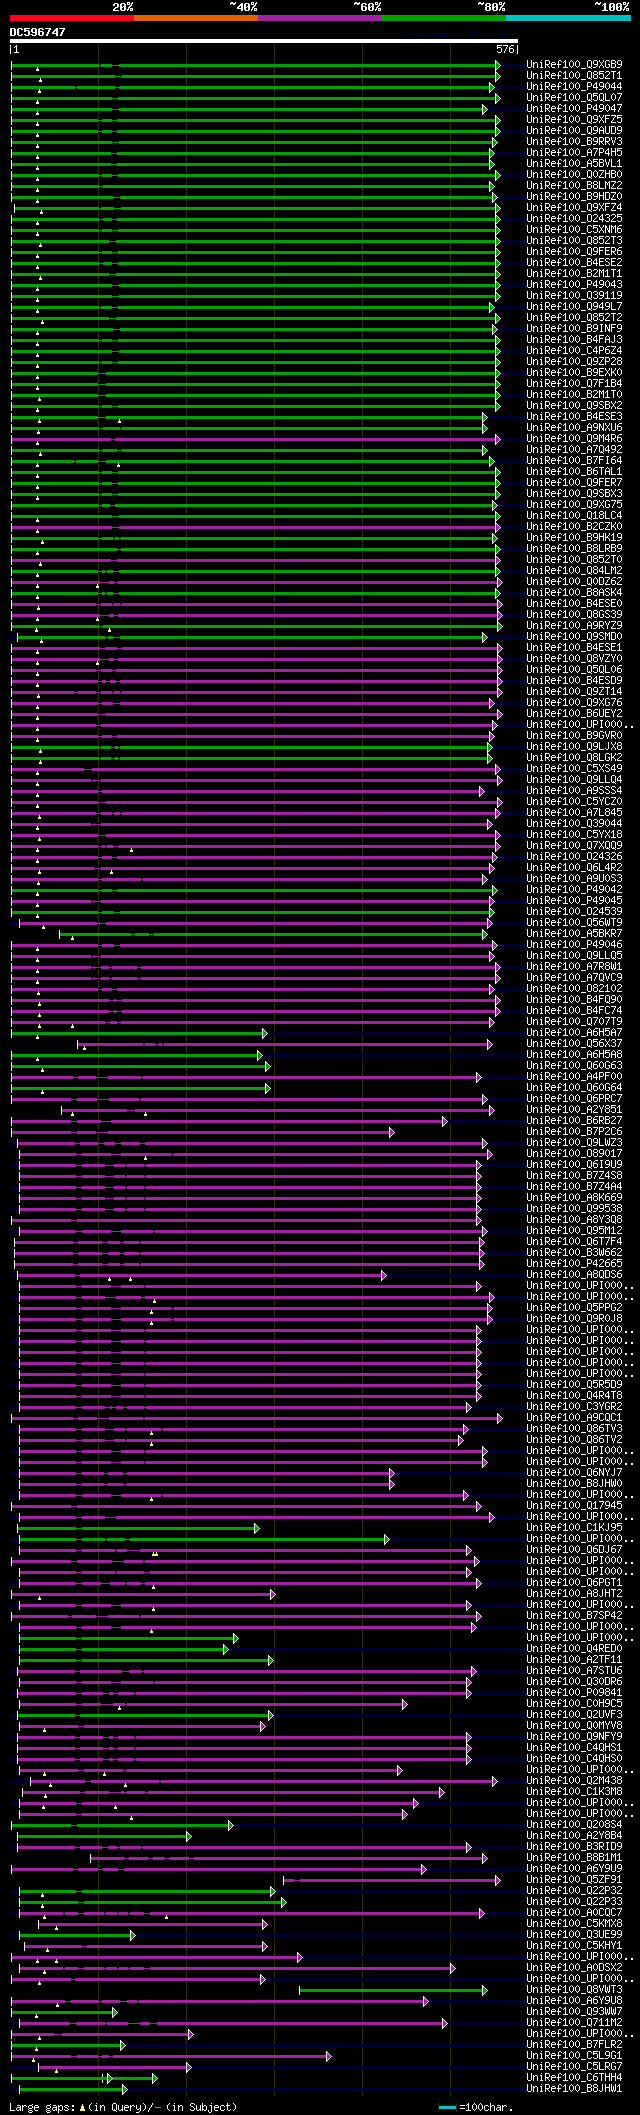Click the green ~80% legend segment

pos(444,18)
